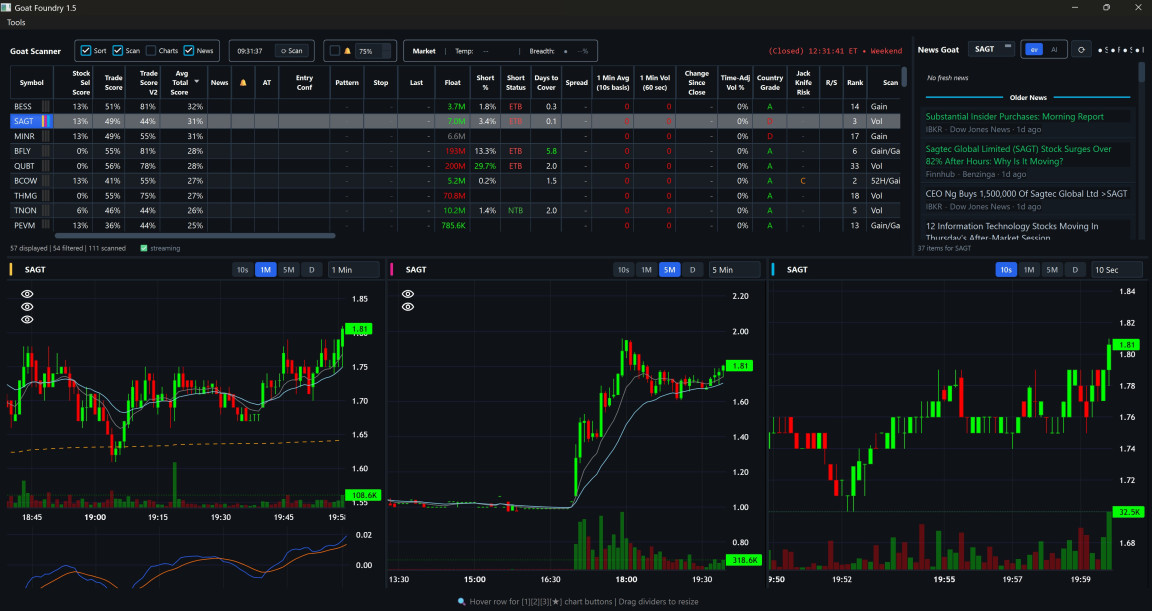
Task: Sort by the Short % column header
Action: 485,82
